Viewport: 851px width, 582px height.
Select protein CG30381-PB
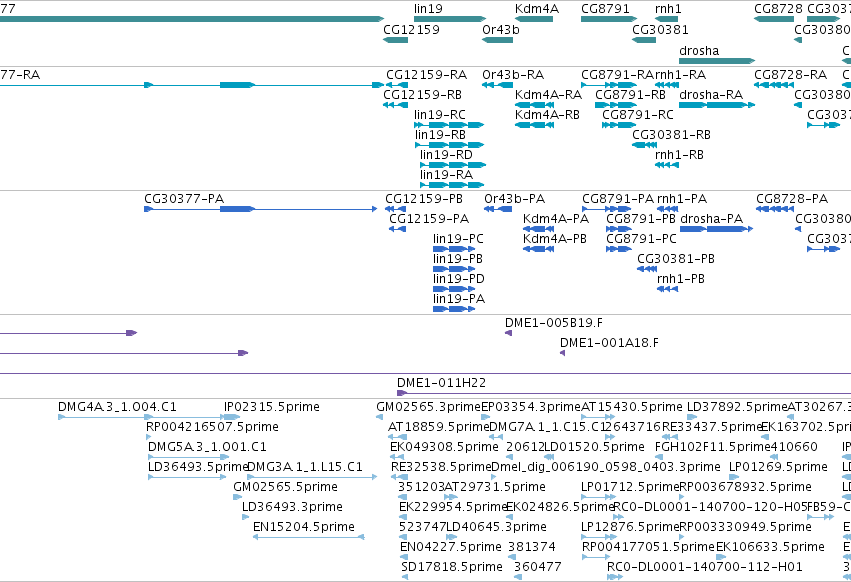pos(647,269)
